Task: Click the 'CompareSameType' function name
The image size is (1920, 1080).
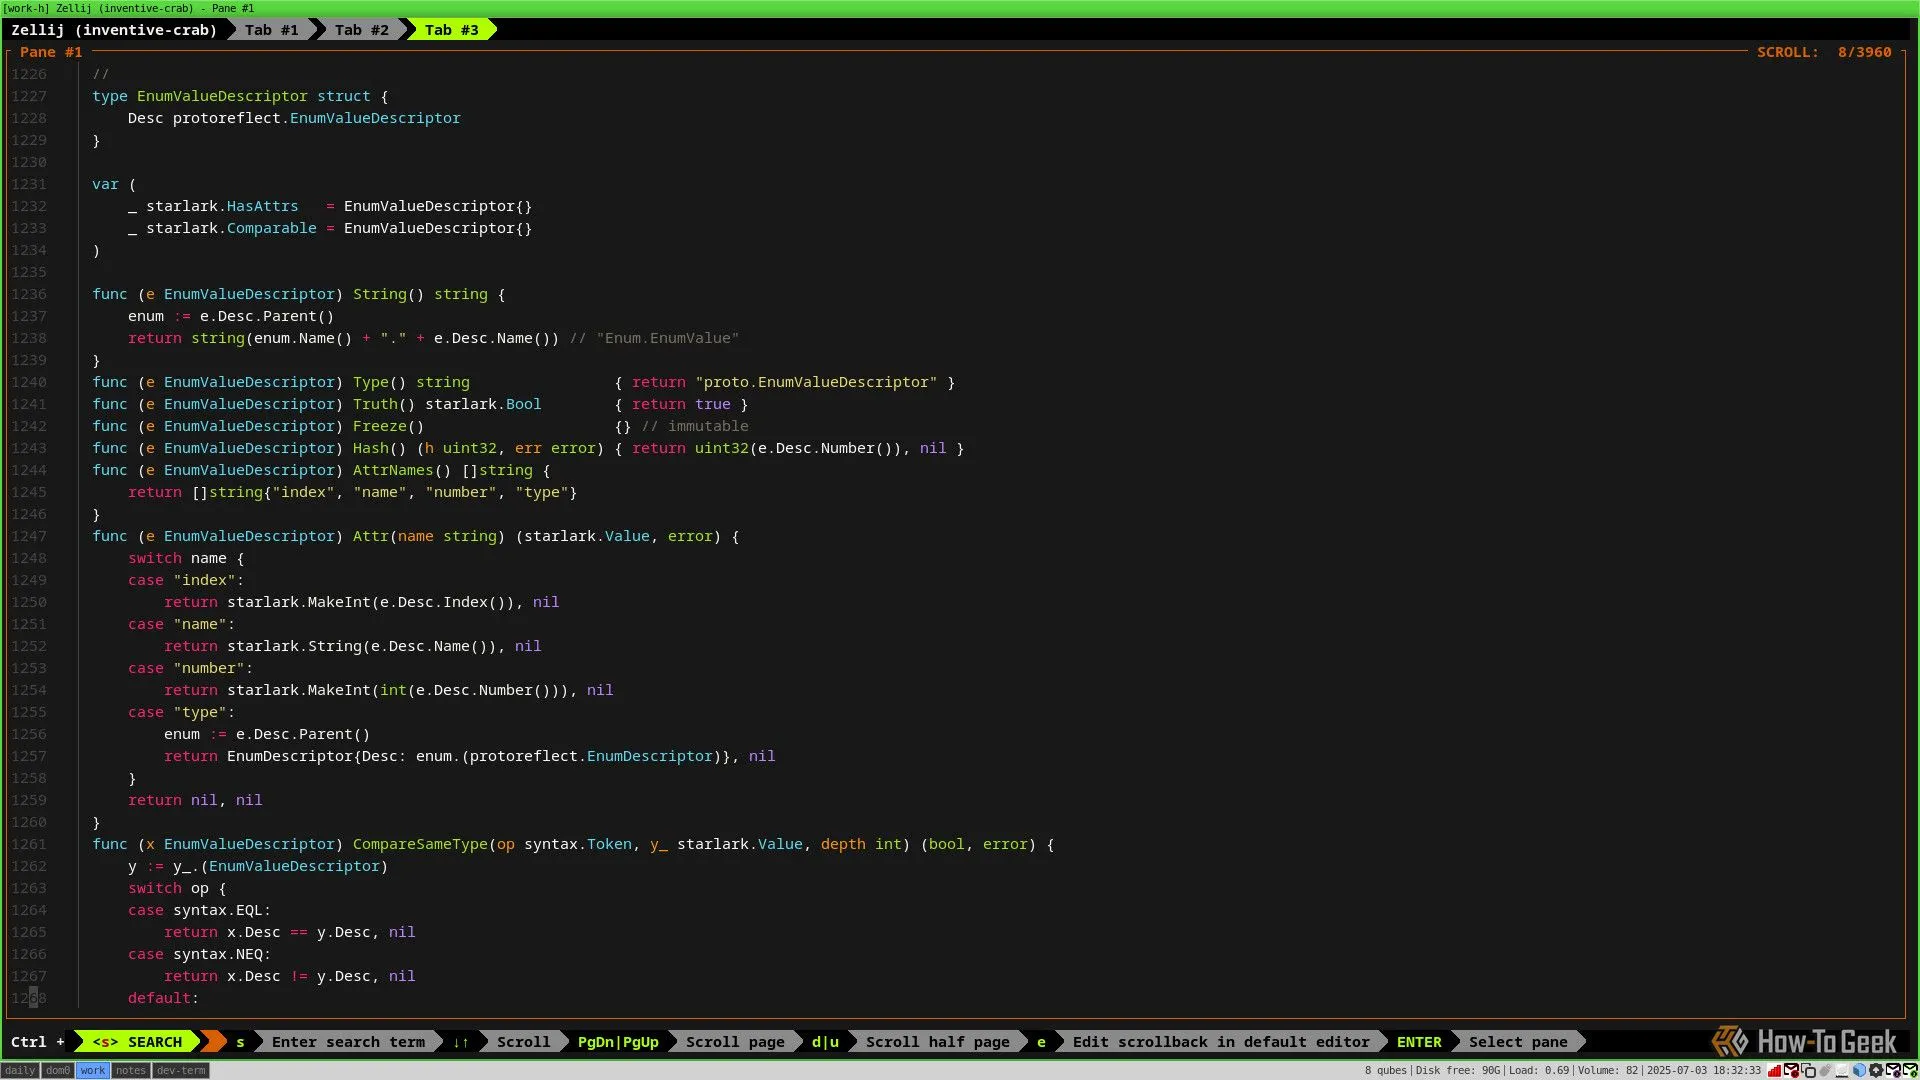Action: (420, 844)
